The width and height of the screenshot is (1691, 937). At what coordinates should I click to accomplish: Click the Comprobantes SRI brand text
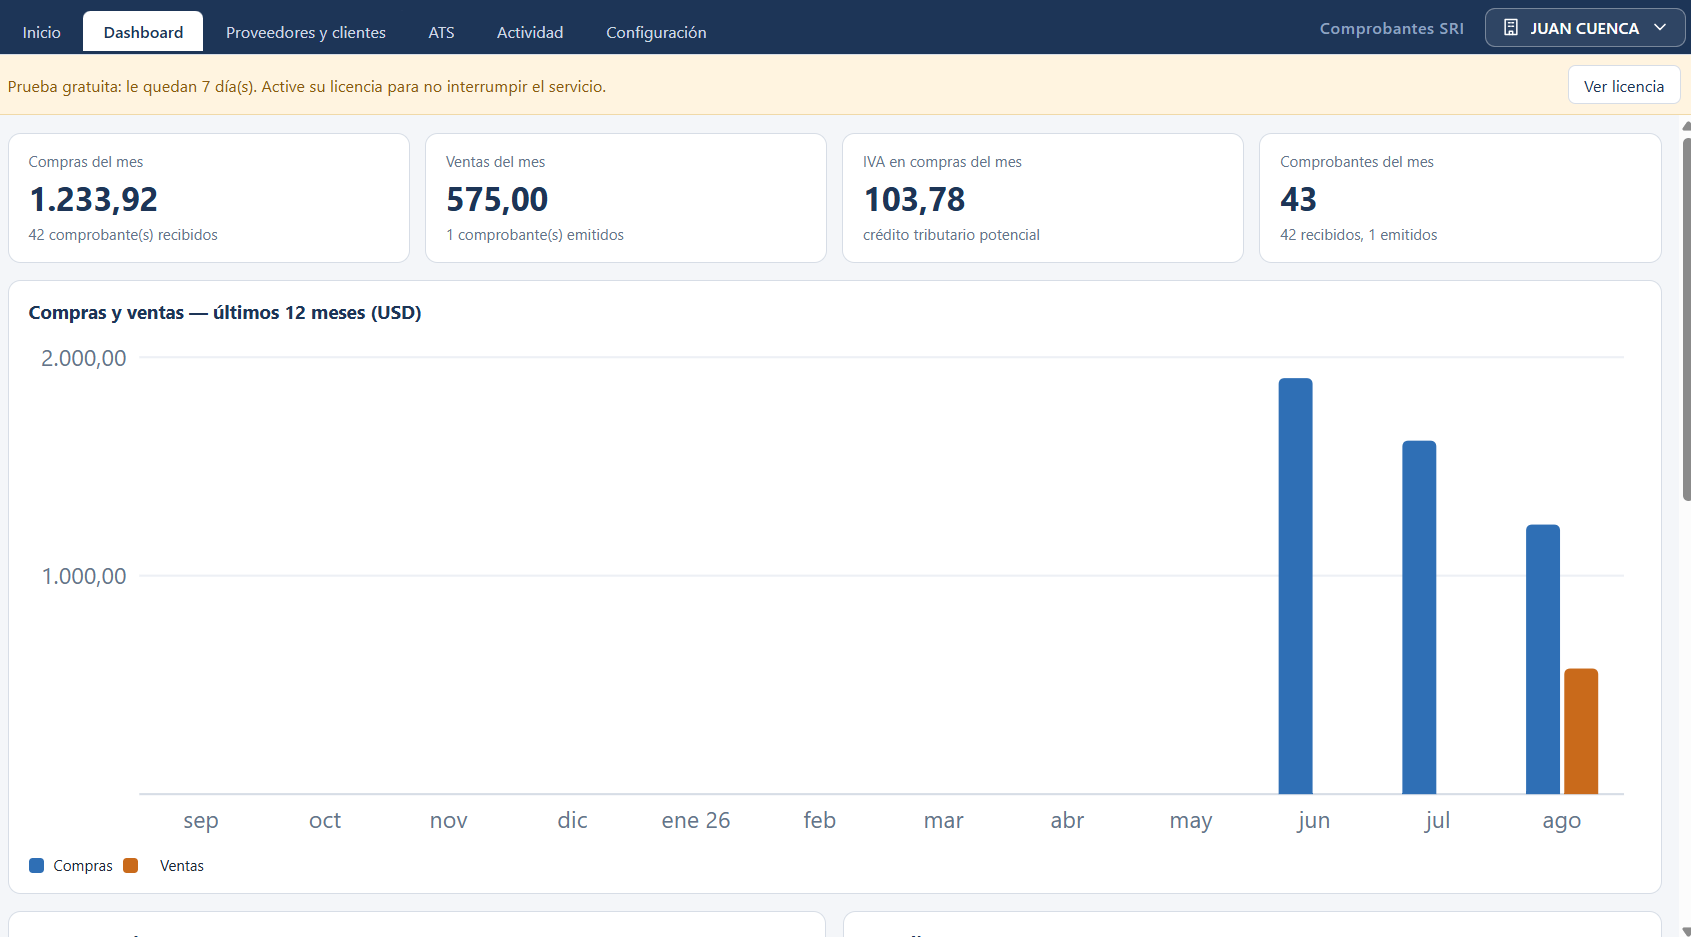coord(1391,28)
